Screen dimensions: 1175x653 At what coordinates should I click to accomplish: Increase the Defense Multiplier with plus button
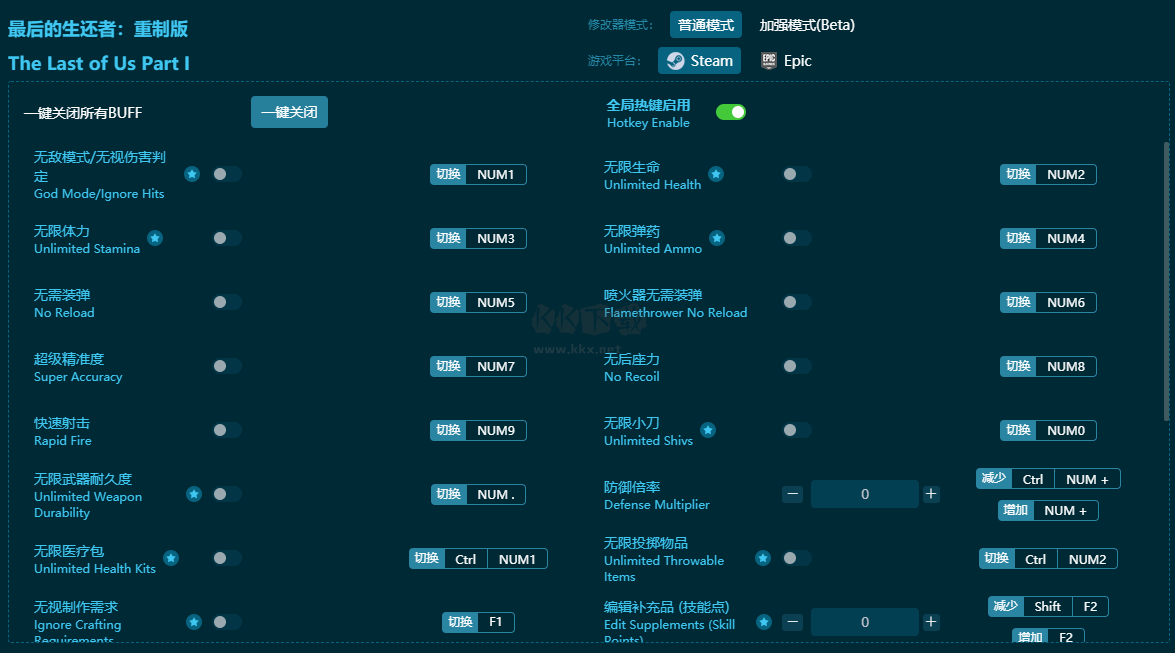[931, 494]
